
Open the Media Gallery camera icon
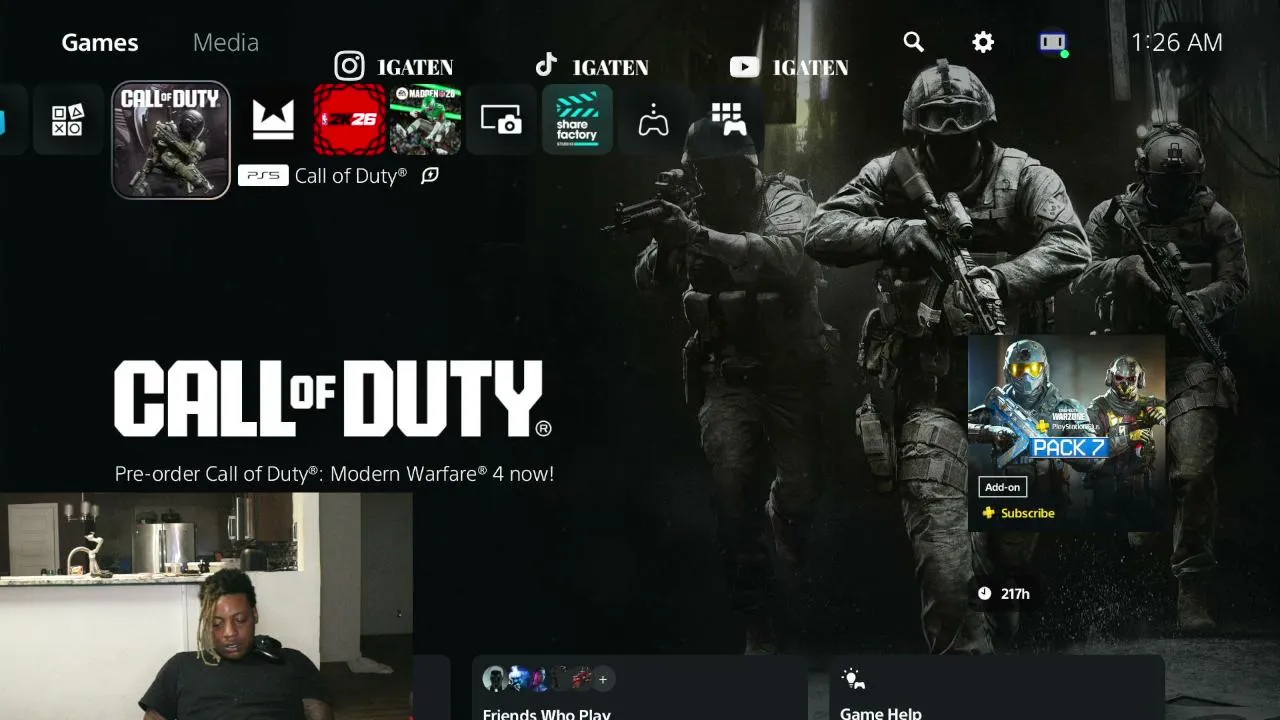coord(501,120)
